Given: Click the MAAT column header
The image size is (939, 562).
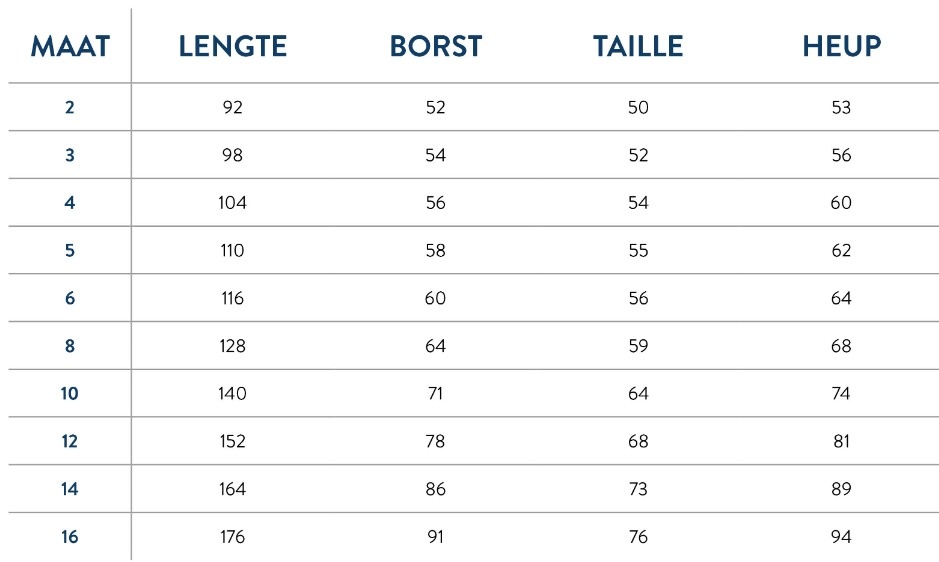Looking at the screenshot, I should 69,46.
